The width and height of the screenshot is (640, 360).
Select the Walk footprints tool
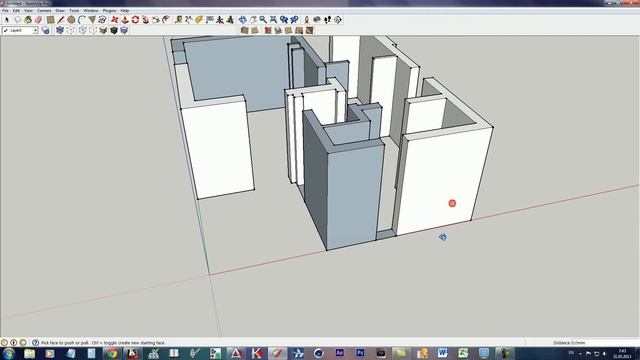pyautogui.click(x=327, y=20)
